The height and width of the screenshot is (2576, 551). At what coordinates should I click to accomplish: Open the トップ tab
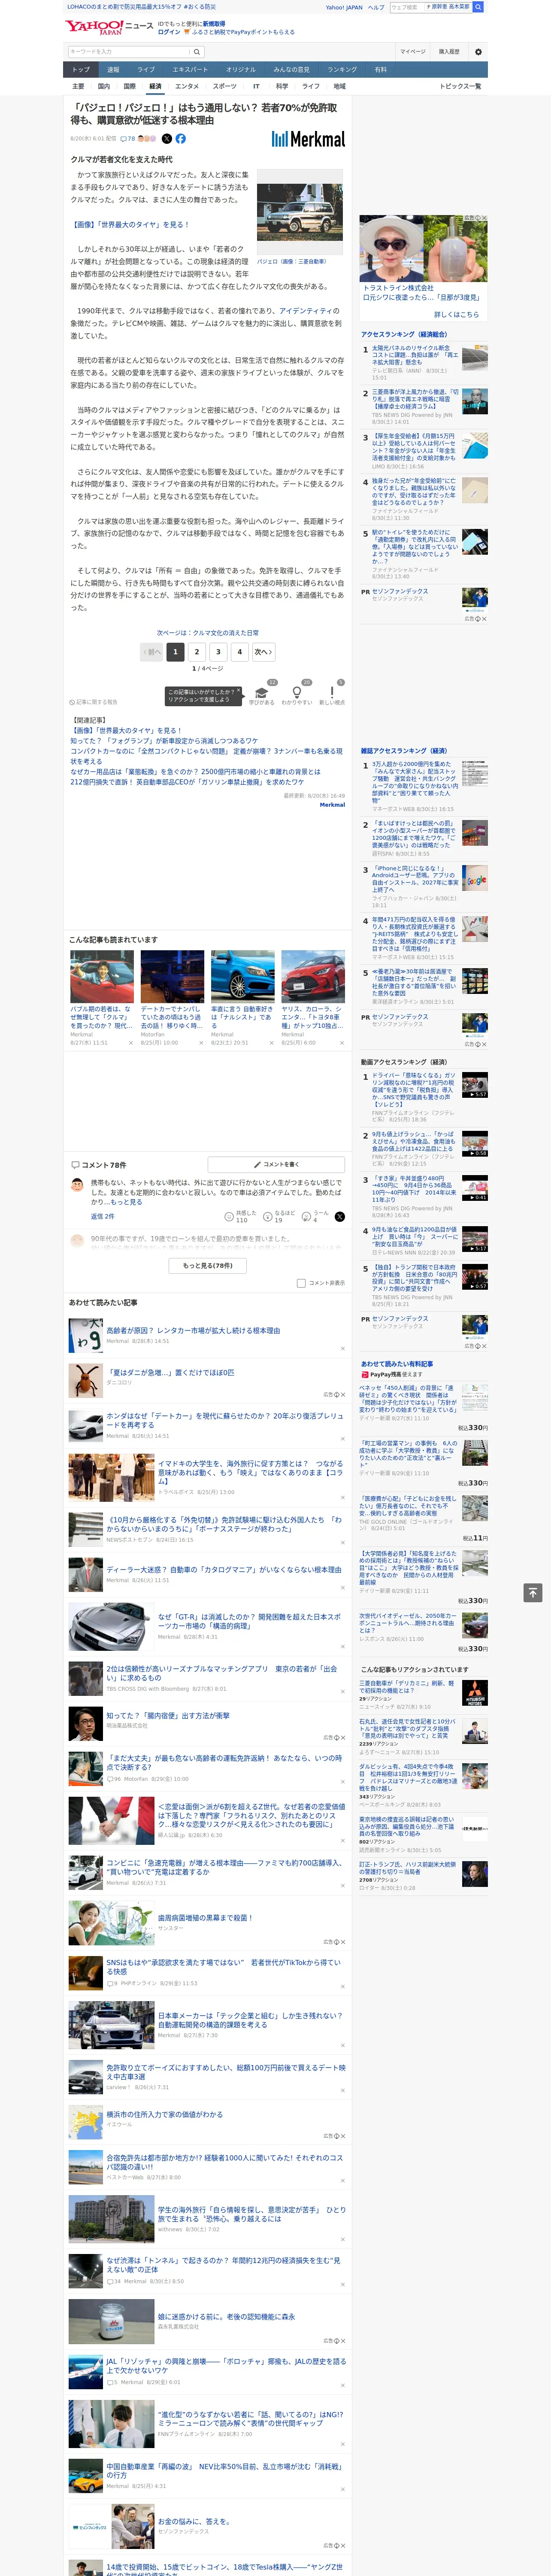click(81, 69)
